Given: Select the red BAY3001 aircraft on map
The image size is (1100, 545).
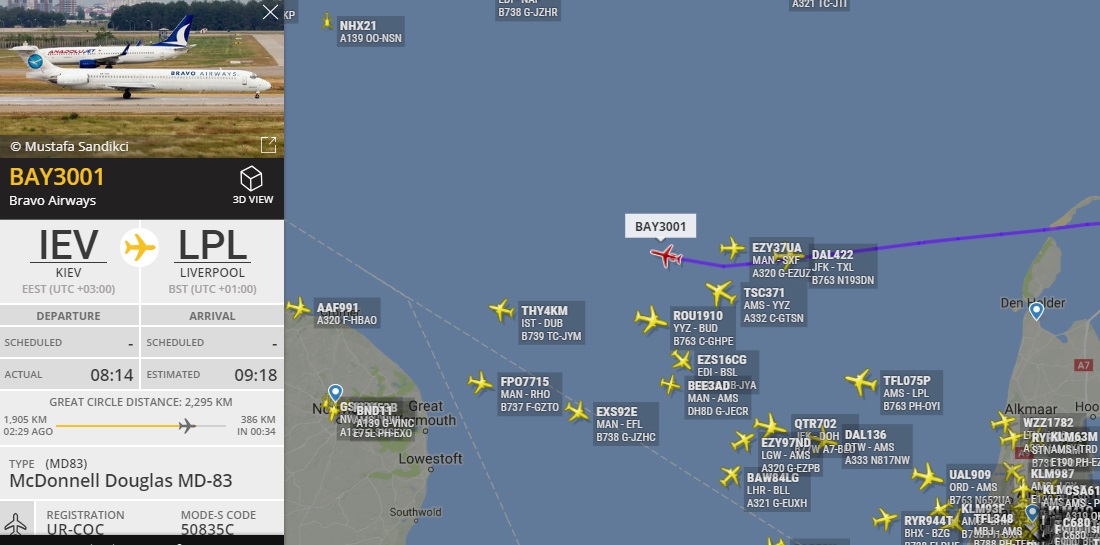Looking at the screenshot, I should tap(666, 255).
